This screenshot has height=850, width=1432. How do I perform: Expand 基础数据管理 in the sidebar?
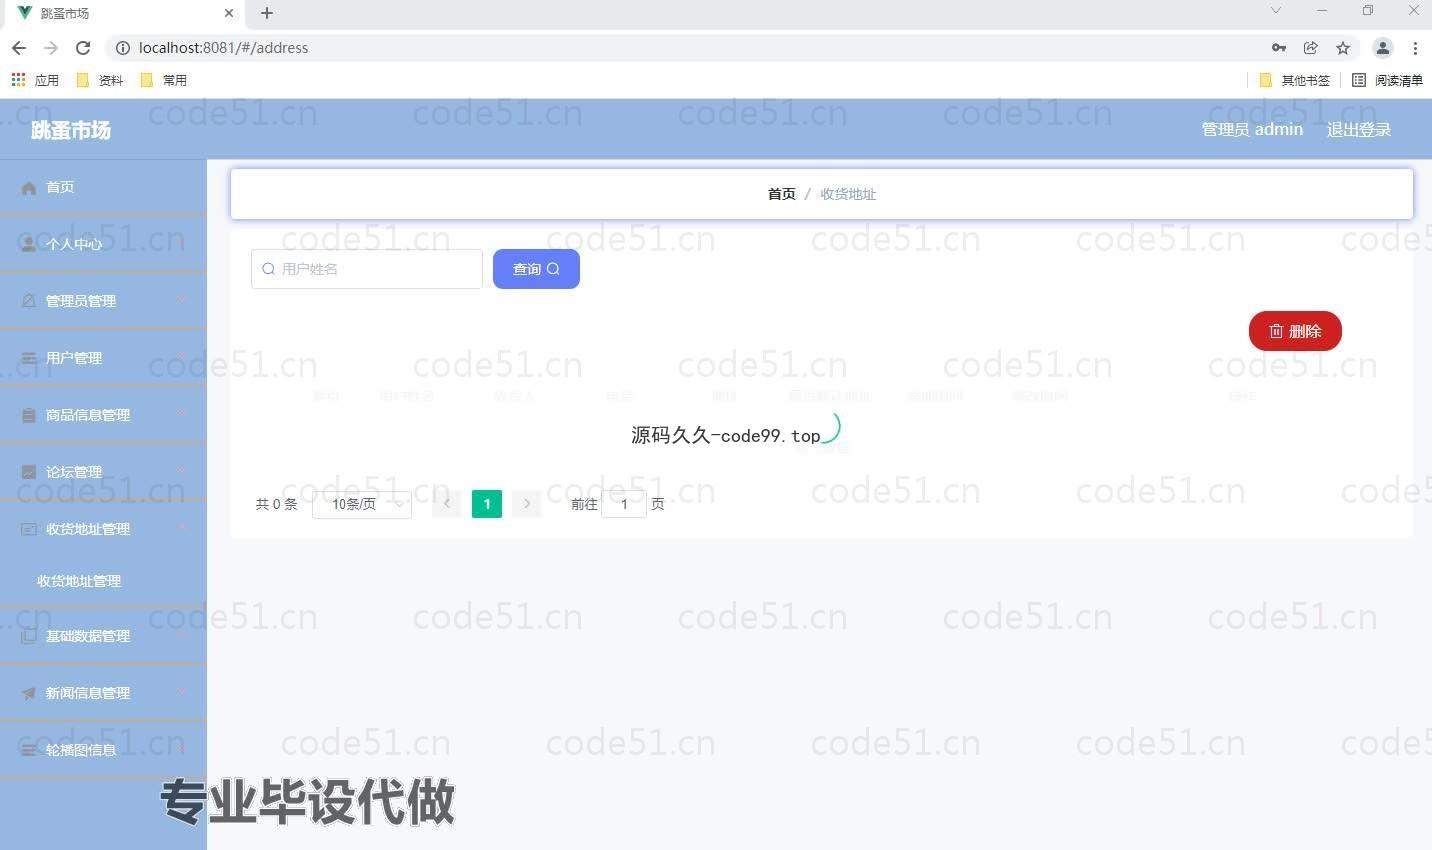(103, 636)
